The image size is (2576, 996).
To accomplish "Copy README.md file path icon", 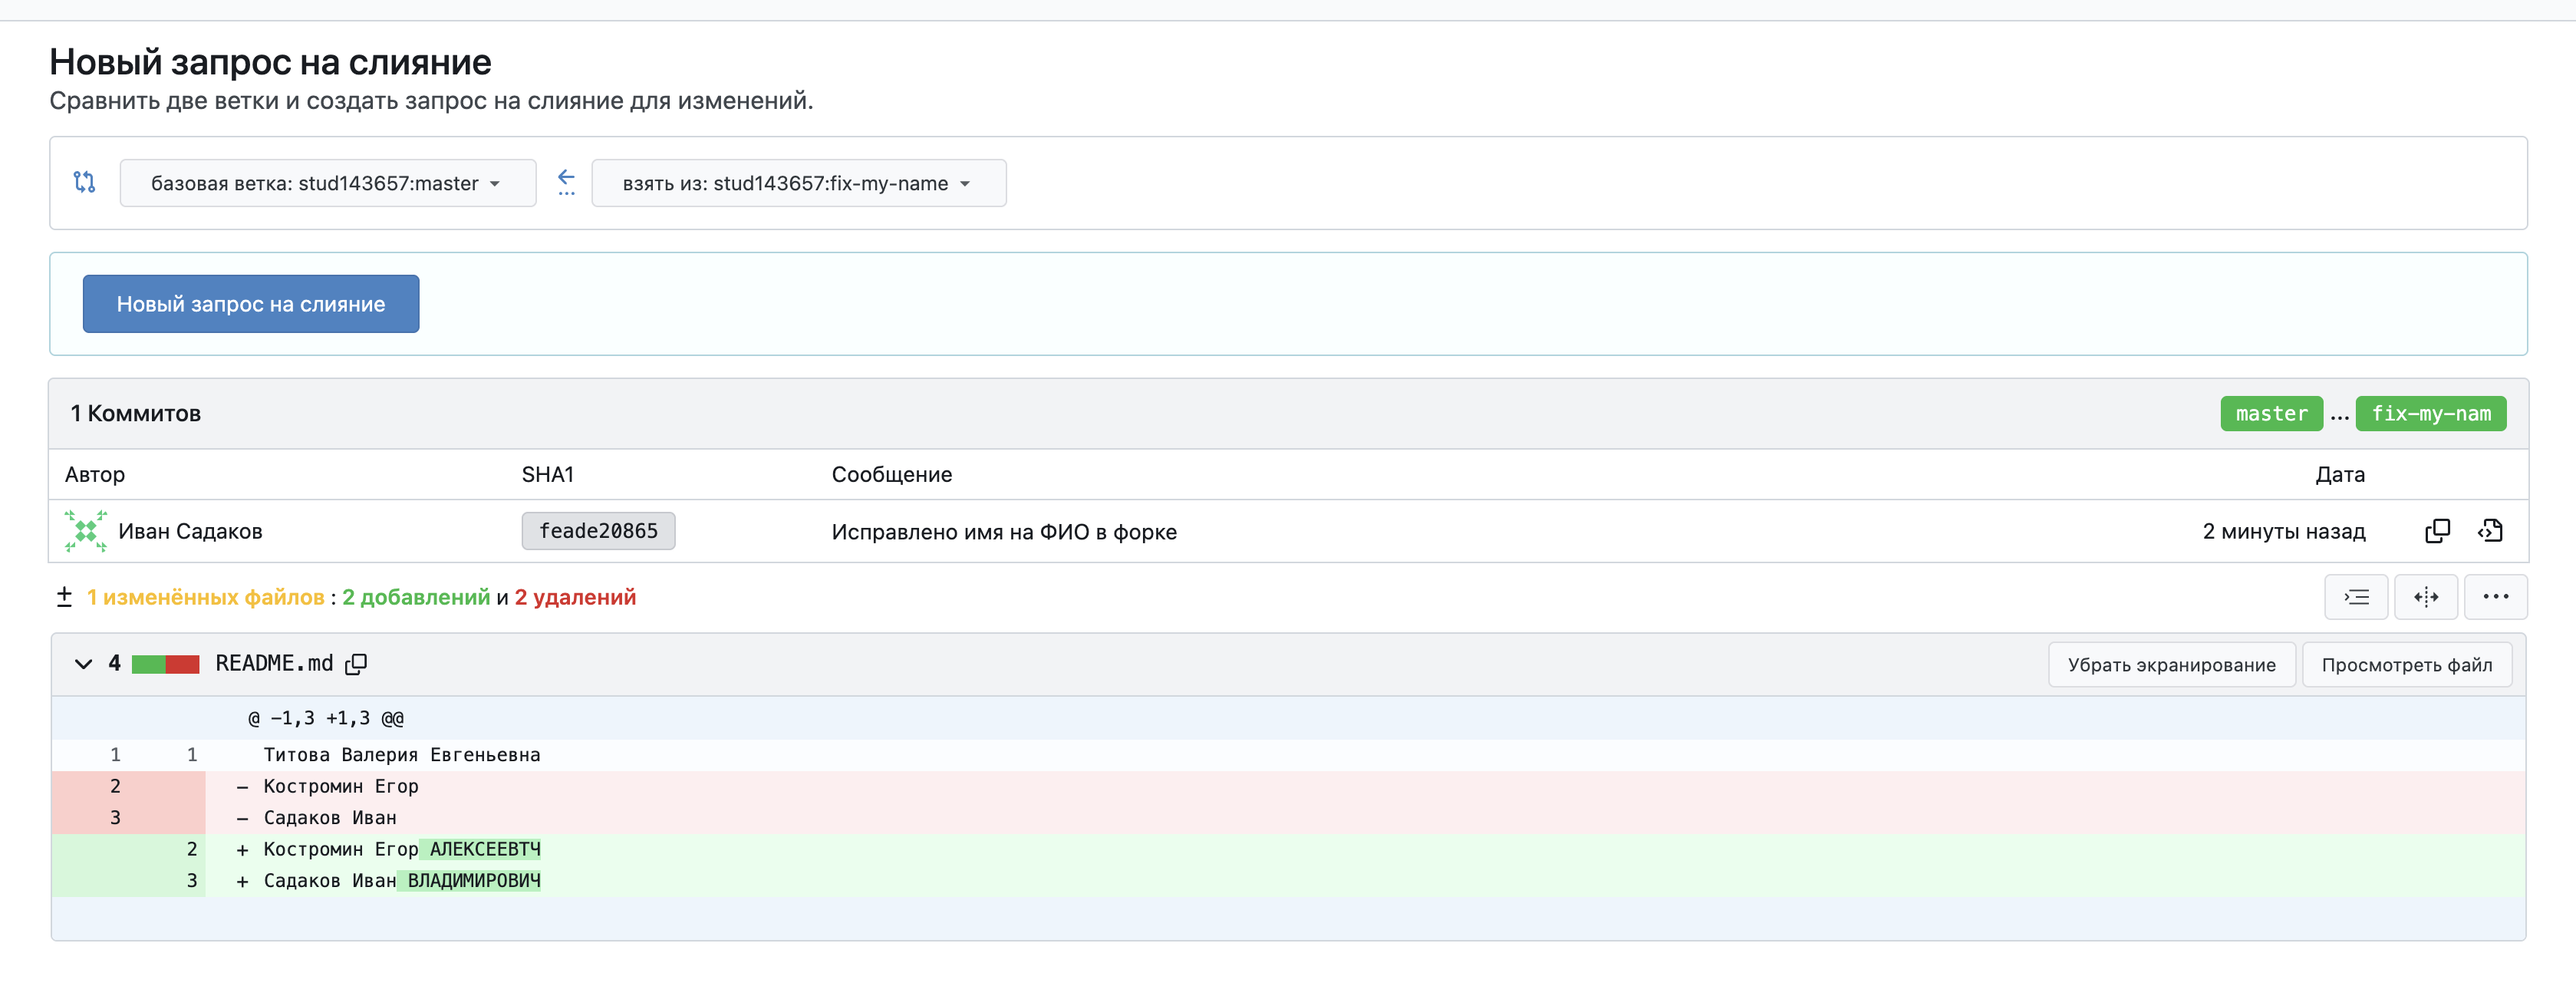I will click(x=356, y=664).
